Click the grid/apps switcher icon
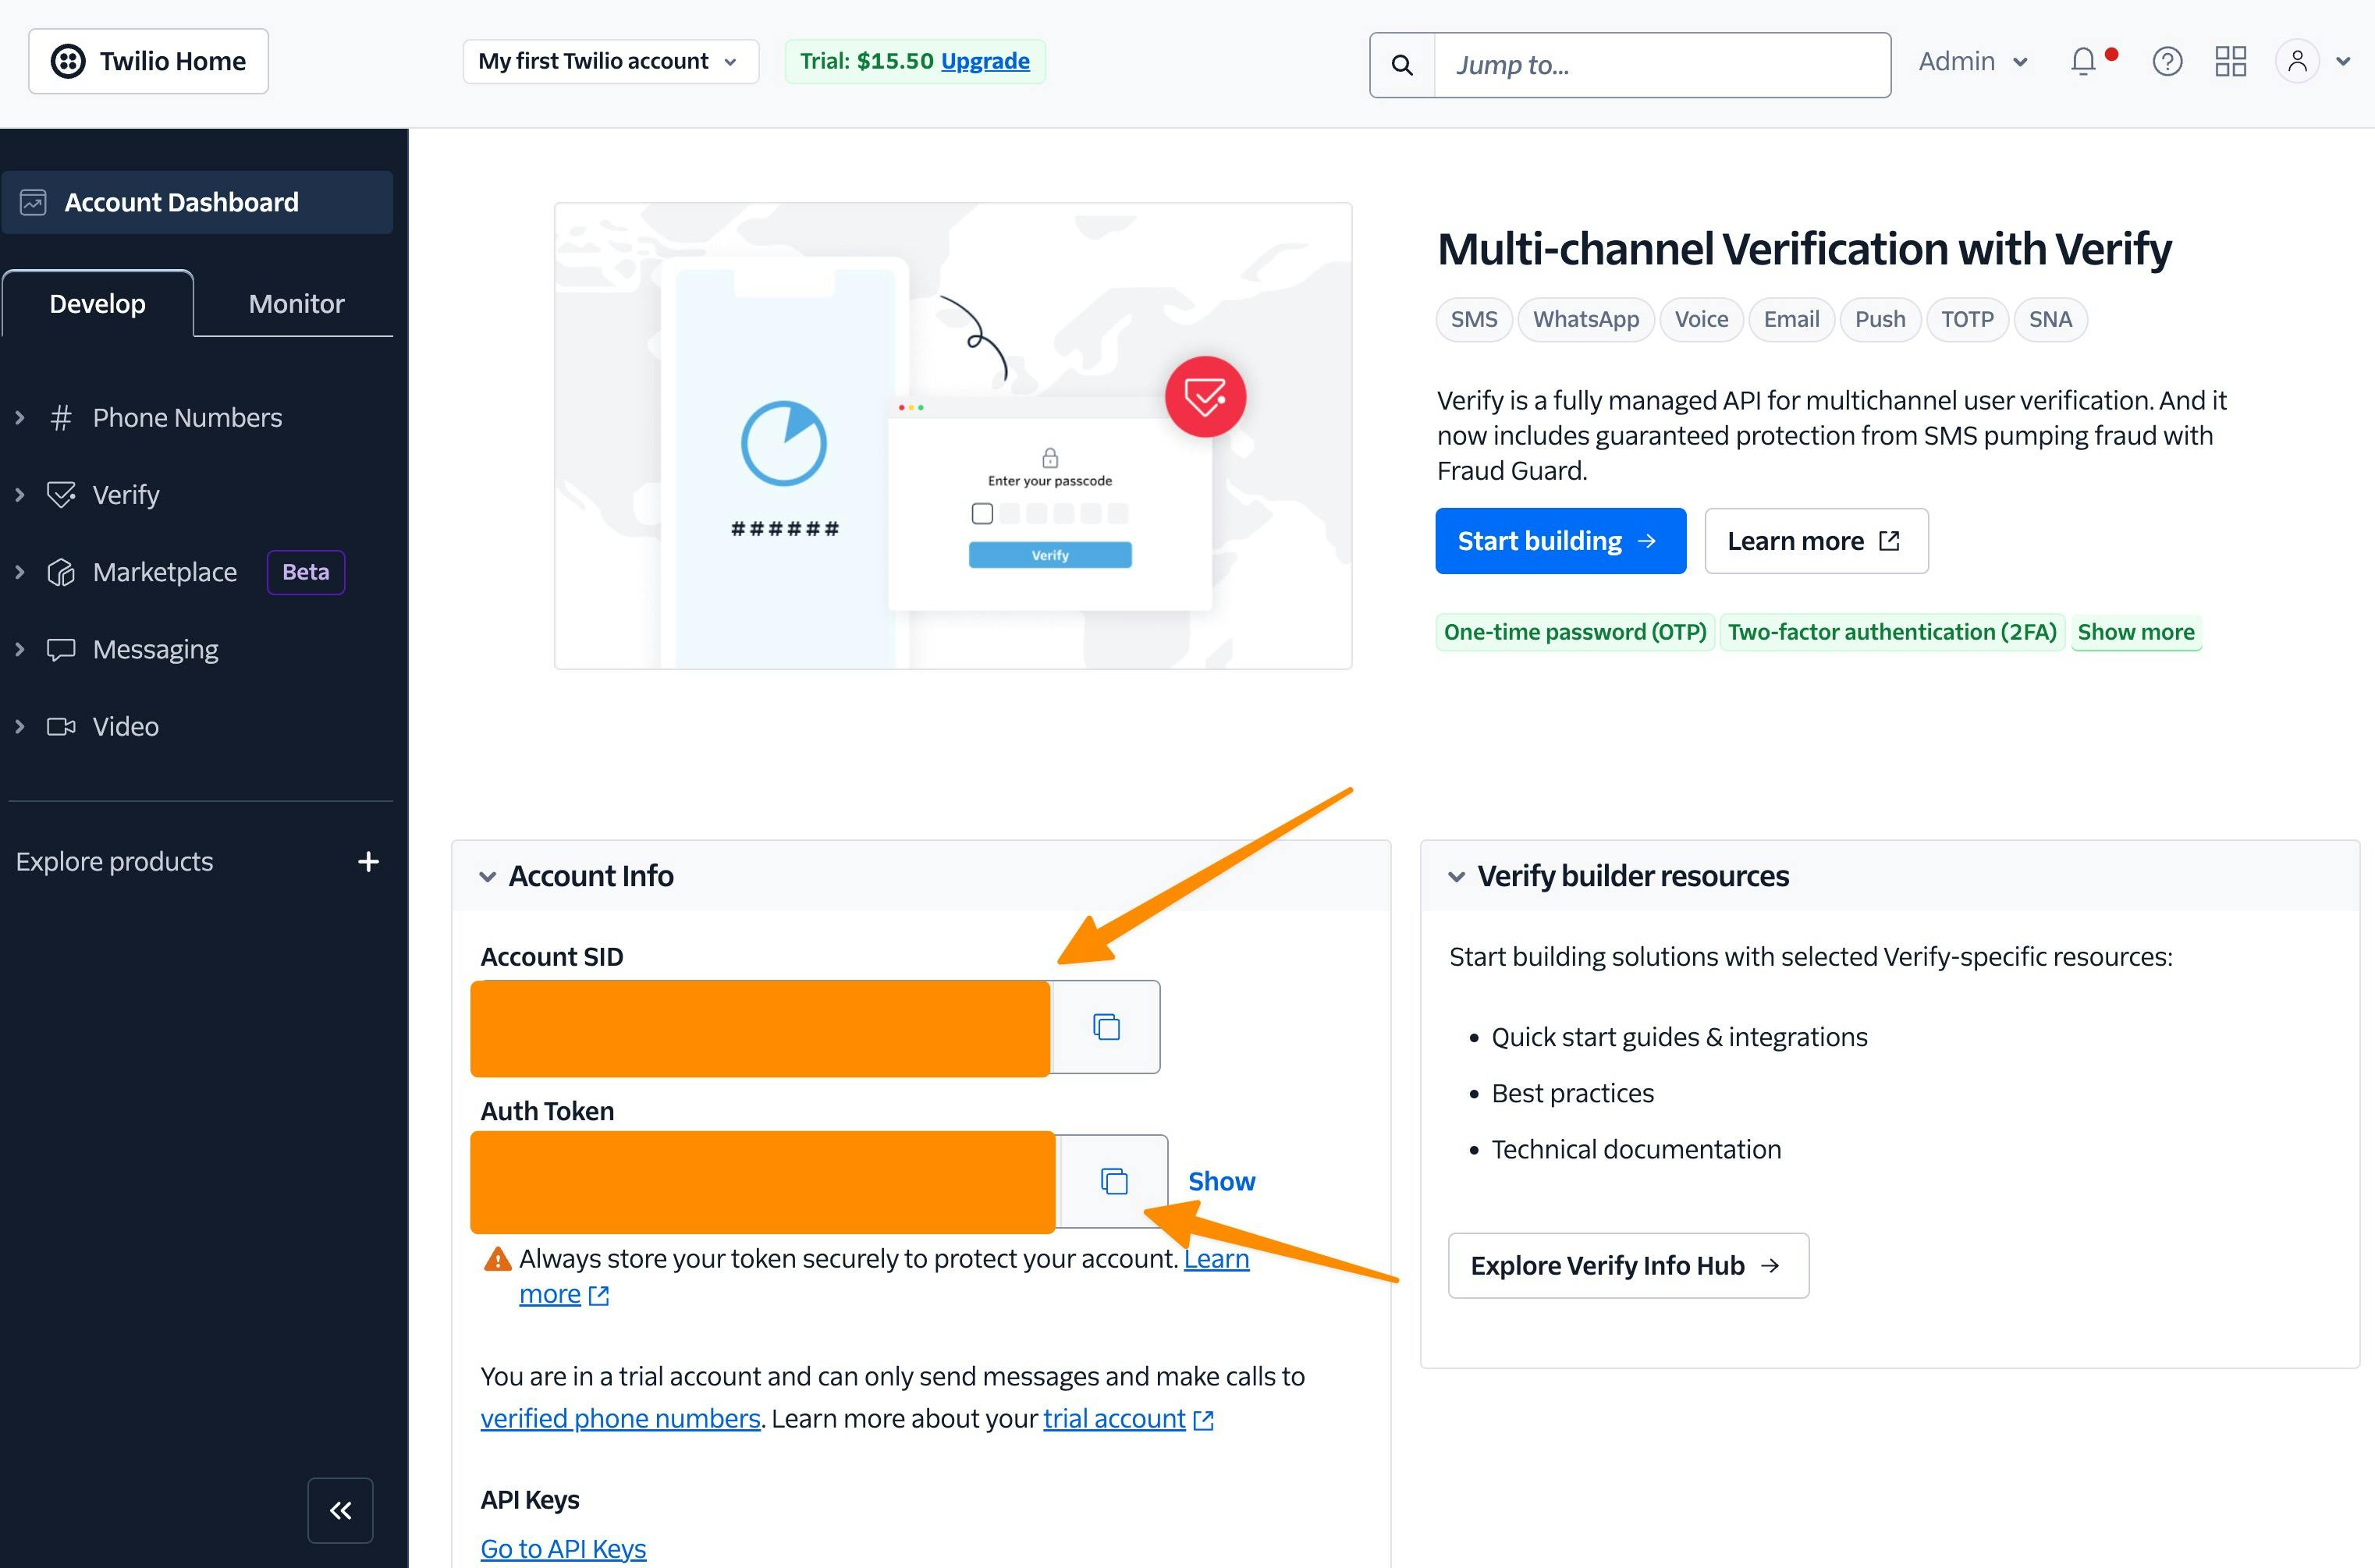Screen dimensions: 2375x1568 pos(2231,62)
